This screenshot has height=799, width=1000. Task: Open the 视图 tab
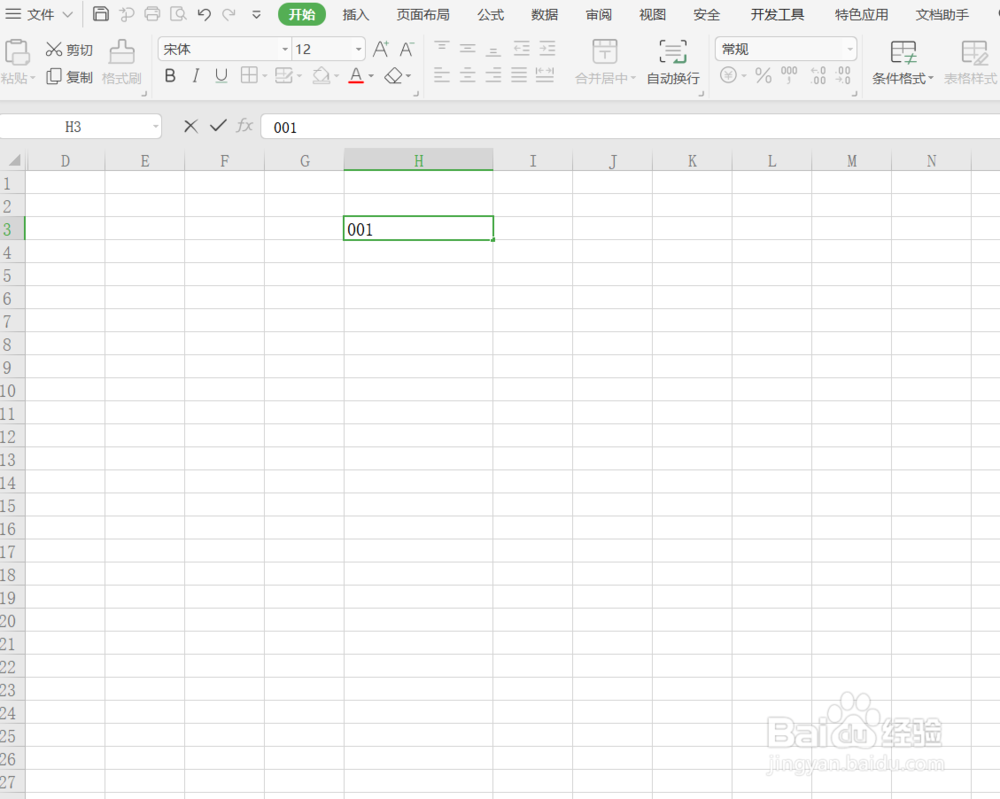pyautogui.click(x=652, y=14)
